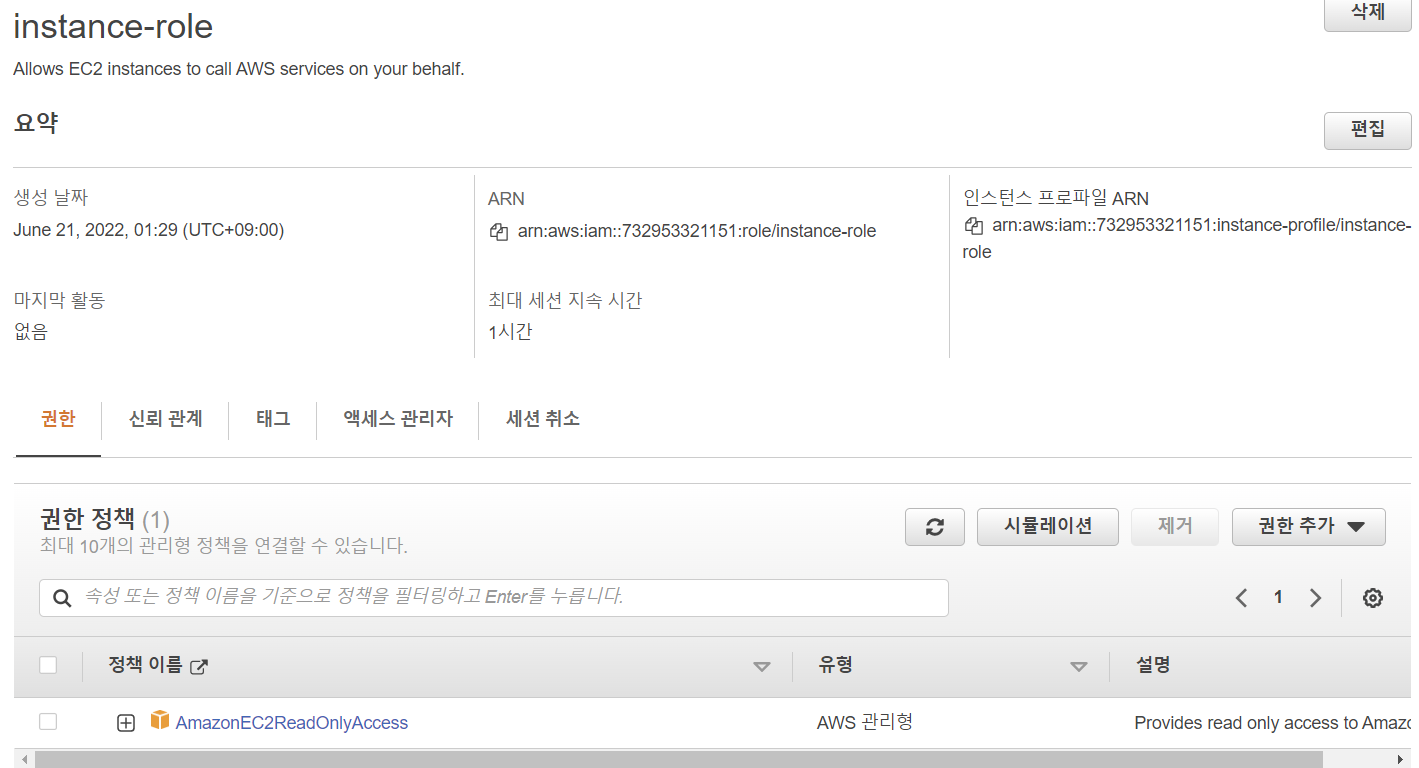Click the AmazonEC2ReadOnlyAccess policy box icon
This screenshot has width=1419, height=768.
(x=159, y=720)
